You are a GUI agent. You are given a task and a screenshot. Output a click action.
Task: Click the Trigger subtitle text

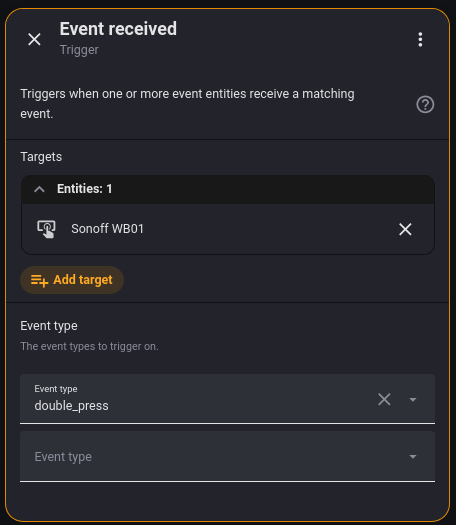[79, 50]
